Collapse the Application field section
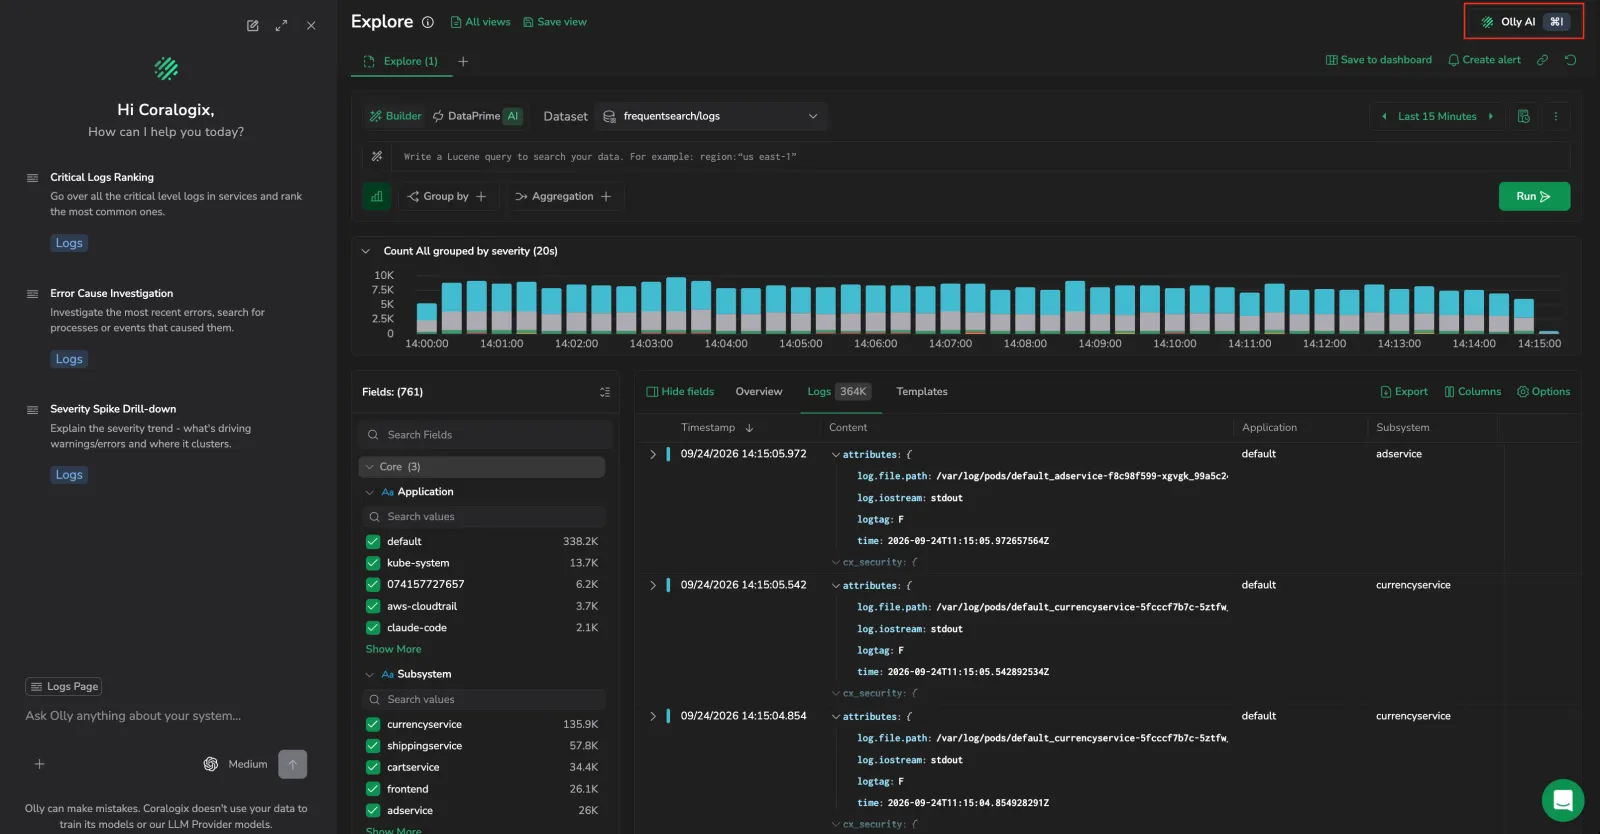Viewport: 1600px width, 834px height. pos(370,492)
